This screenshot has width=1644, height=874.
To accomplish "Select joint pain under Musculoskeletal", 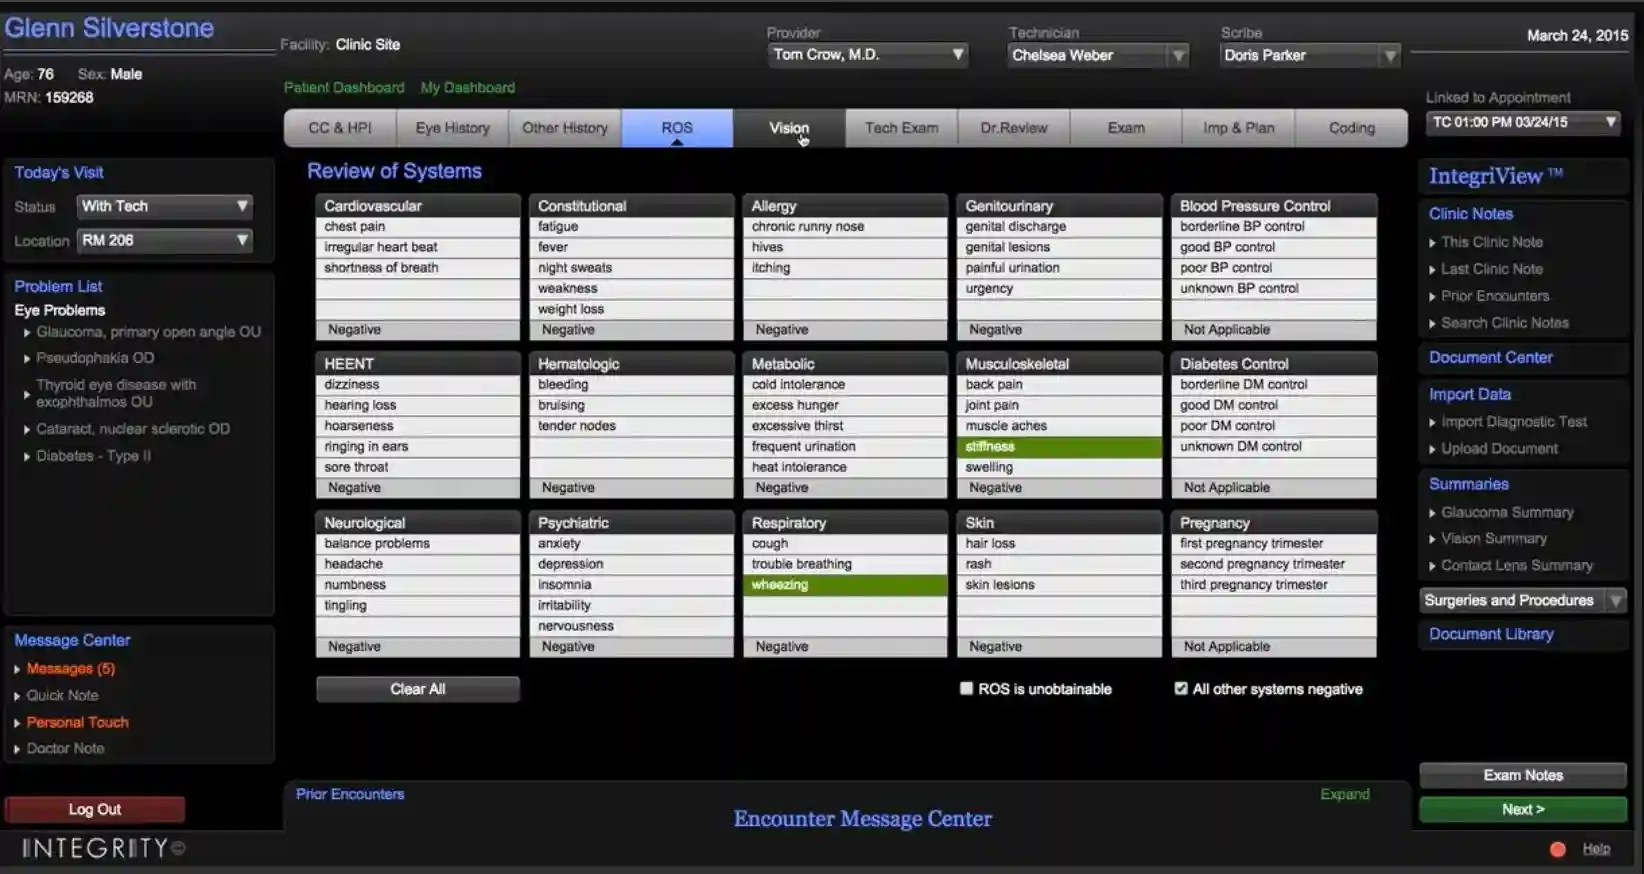I will tap(1059, 405).
